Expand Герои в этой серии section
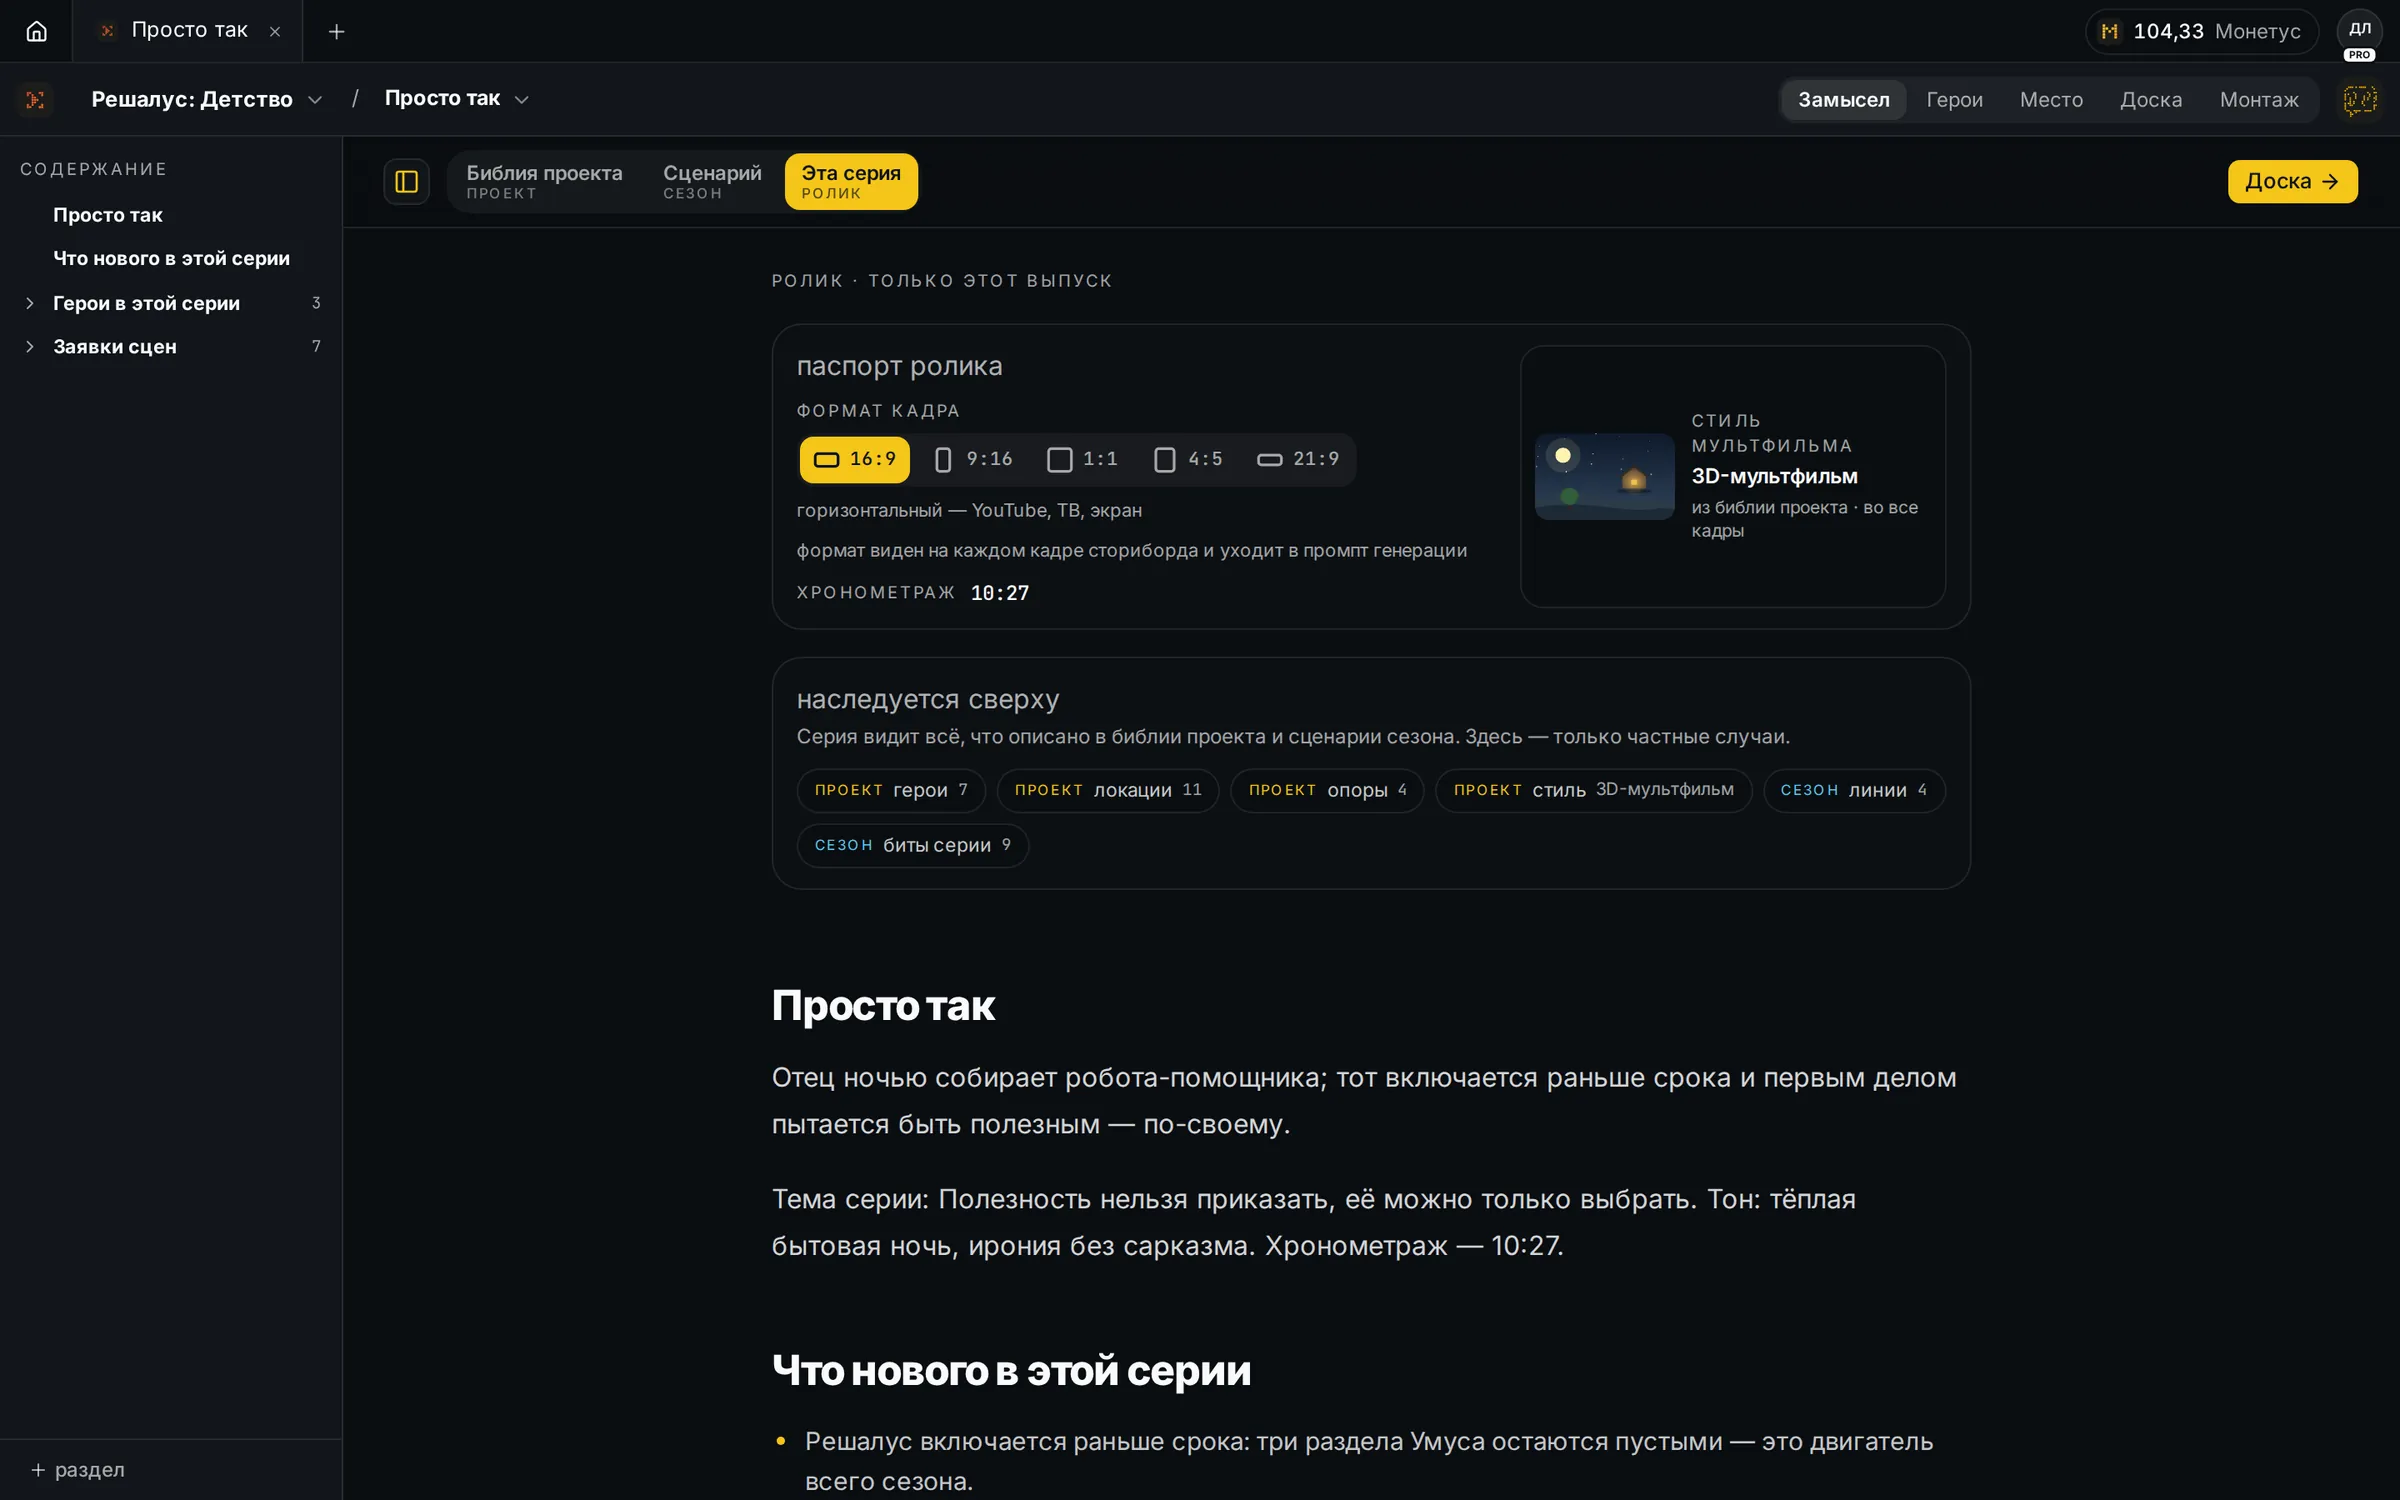 pyautogui.click(x=30, y=303)
